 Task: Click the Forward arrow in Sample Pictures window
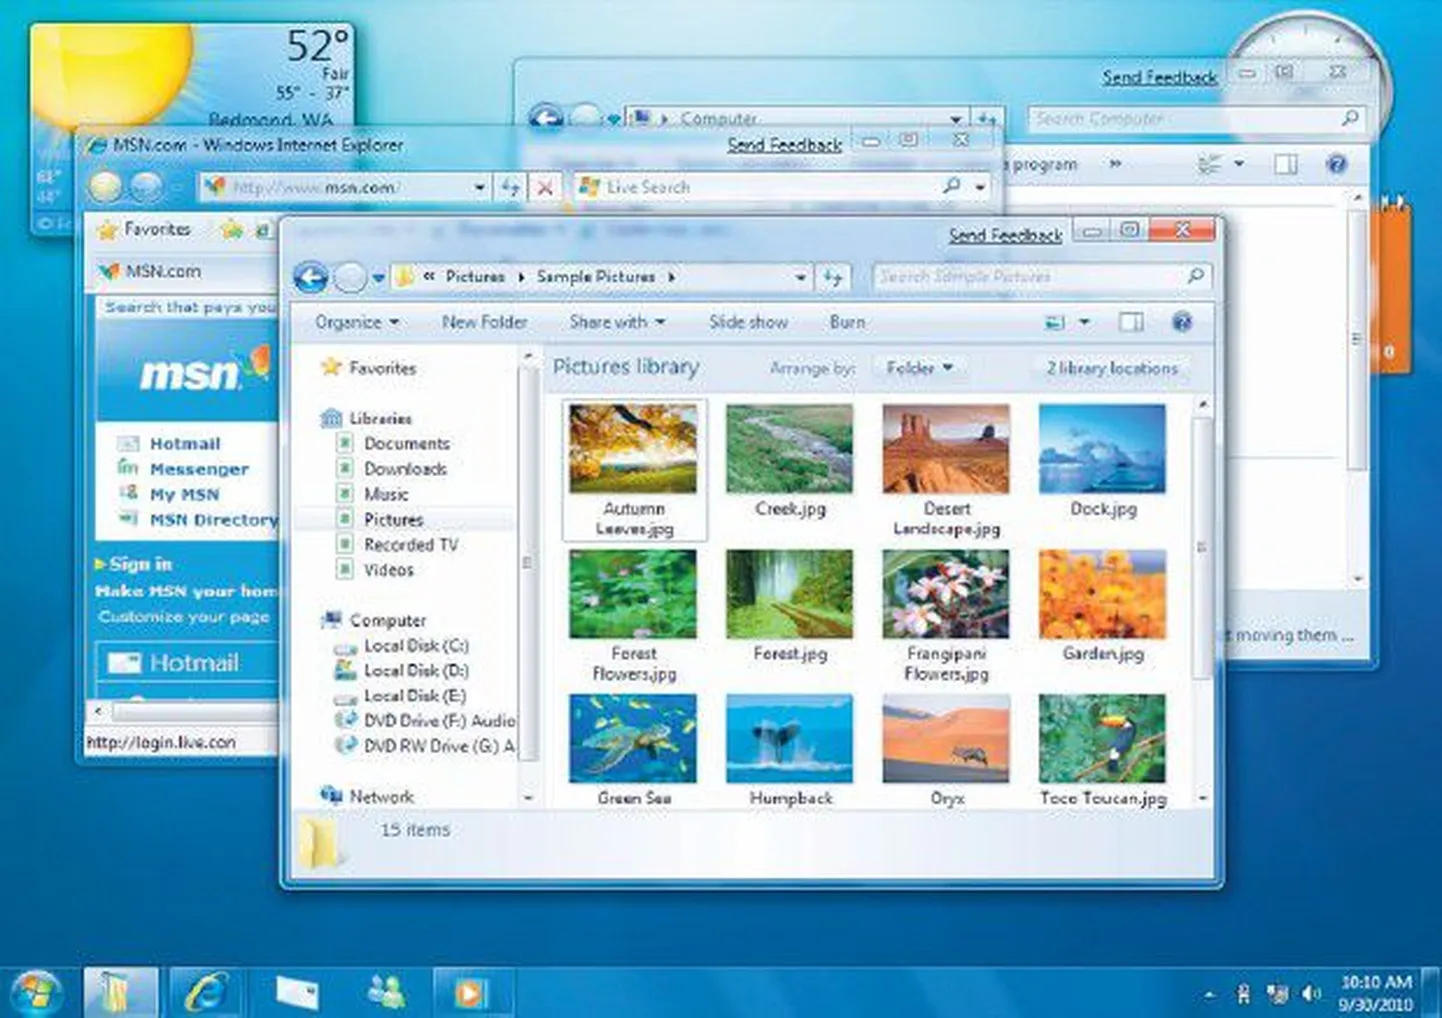[350, 277]
